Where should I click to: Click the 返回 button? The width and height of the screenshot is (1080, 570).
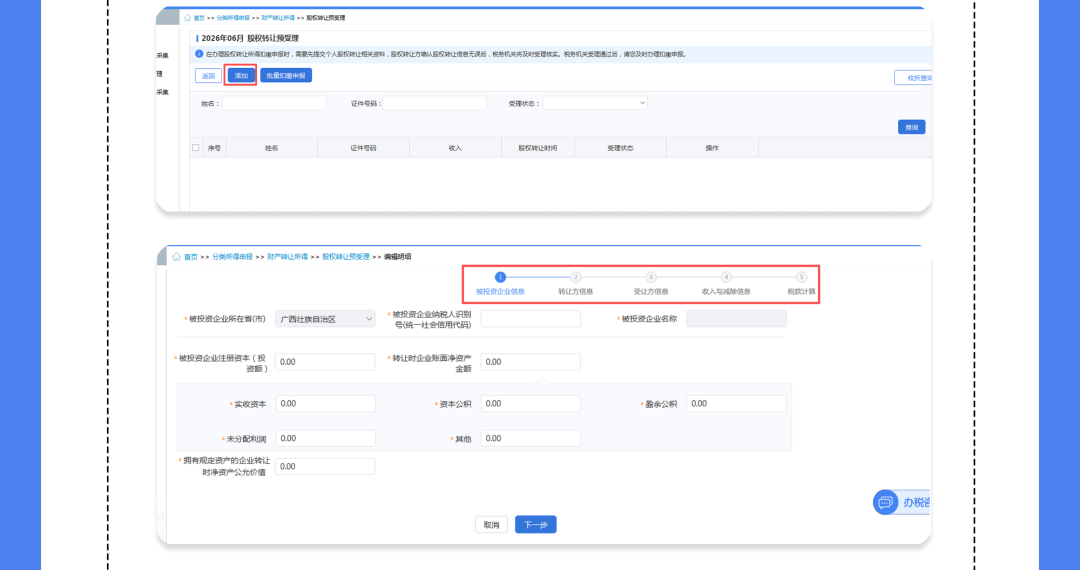(208, 76)
